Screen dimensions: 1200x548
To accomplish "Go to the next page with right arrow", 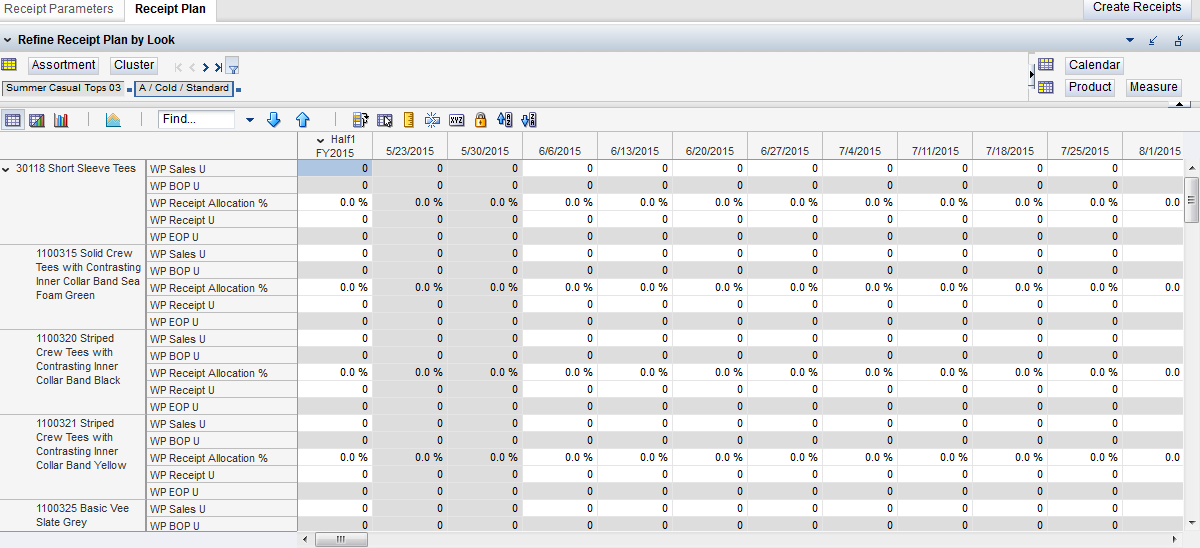I will (x=205, y=67).
